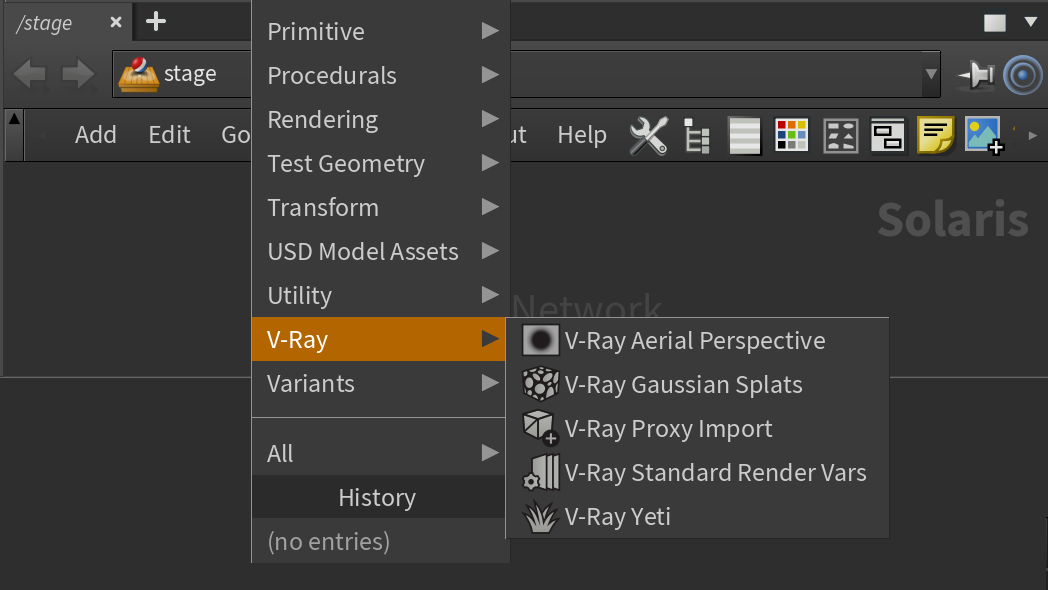Open the network tools wrench icon
Viewport: 1048px width, 590px height.
[x=648, y=136]
